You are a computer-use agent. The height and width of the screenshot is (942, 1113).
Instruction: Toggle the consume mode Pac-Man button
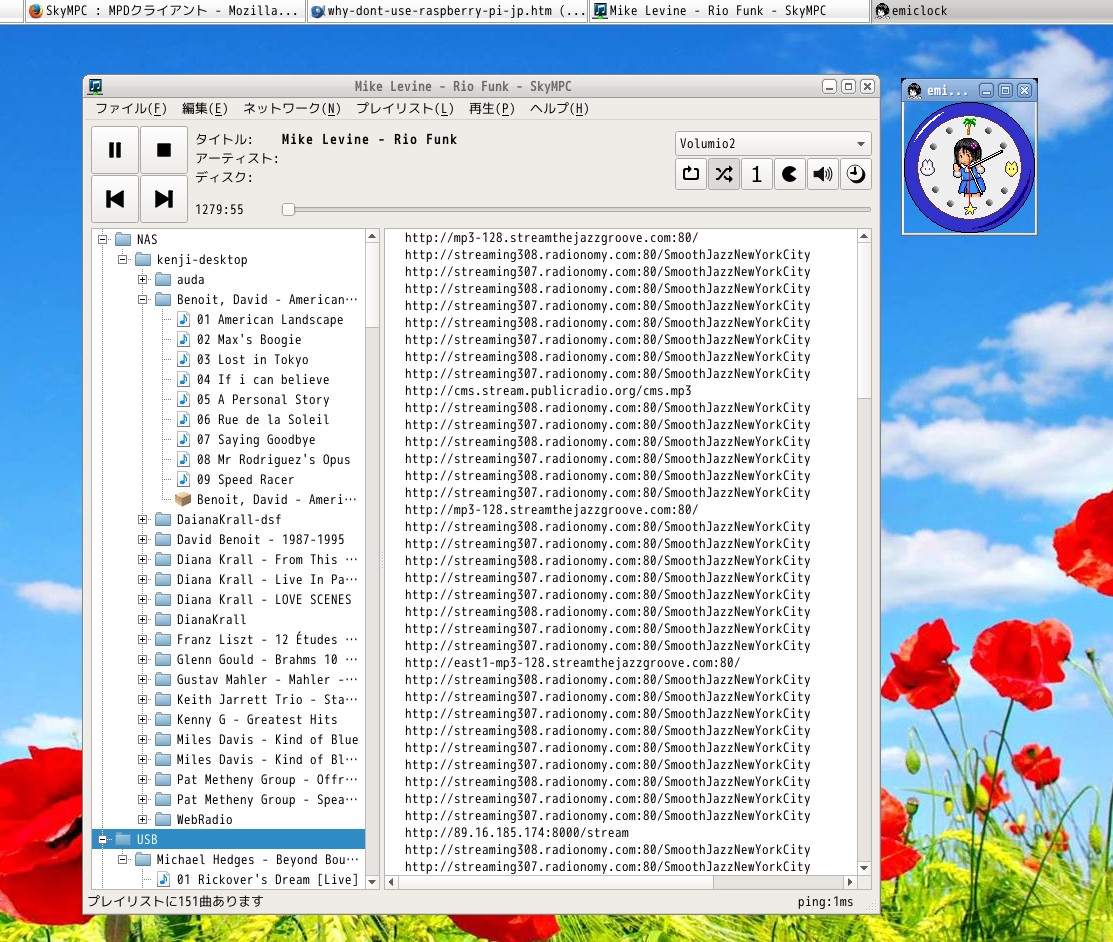pos(790,174)
